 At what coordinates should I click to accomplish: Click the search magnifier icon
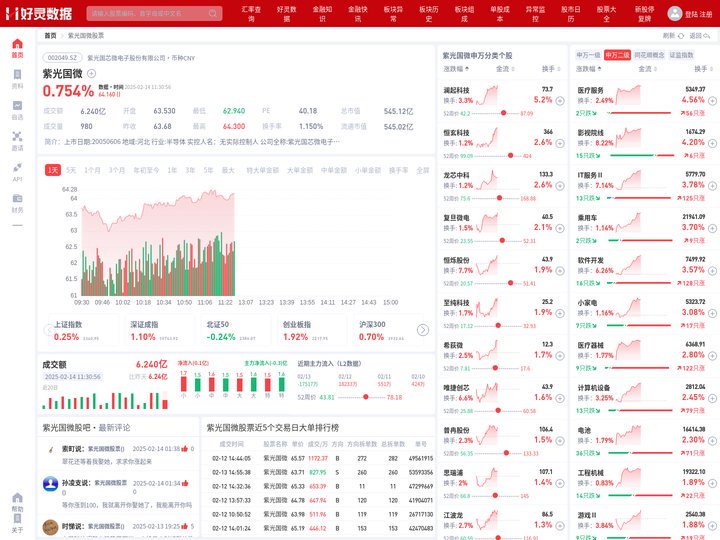click(x=213, y=13)
